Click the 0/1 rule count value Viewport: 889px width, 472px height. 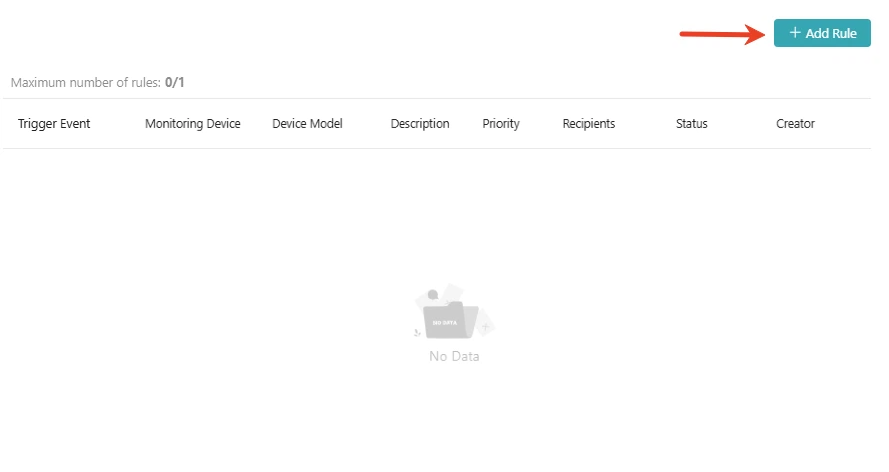pyautogui.click(x=175, y=83)
